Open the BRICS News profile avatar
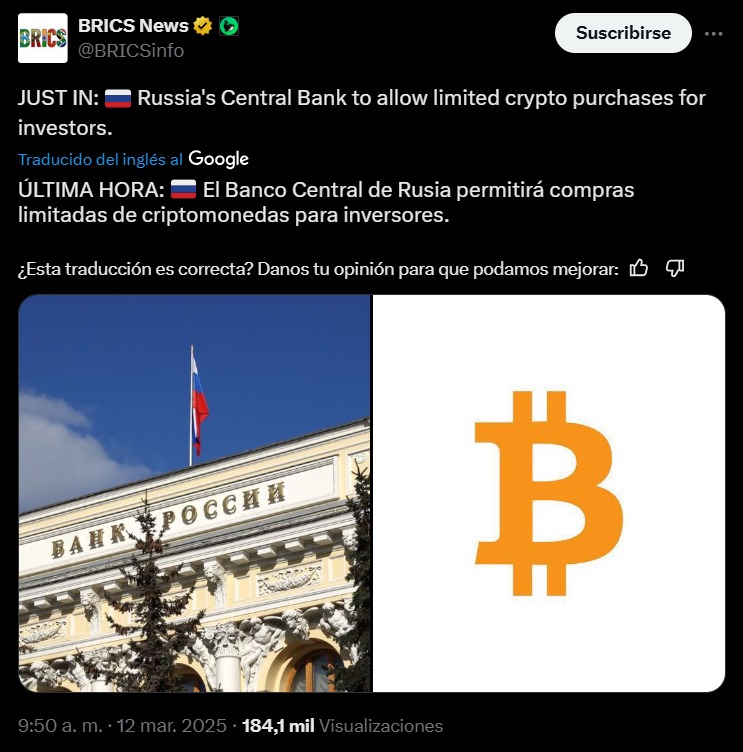This screenshot has height=752, width=743. coord(43,38)
